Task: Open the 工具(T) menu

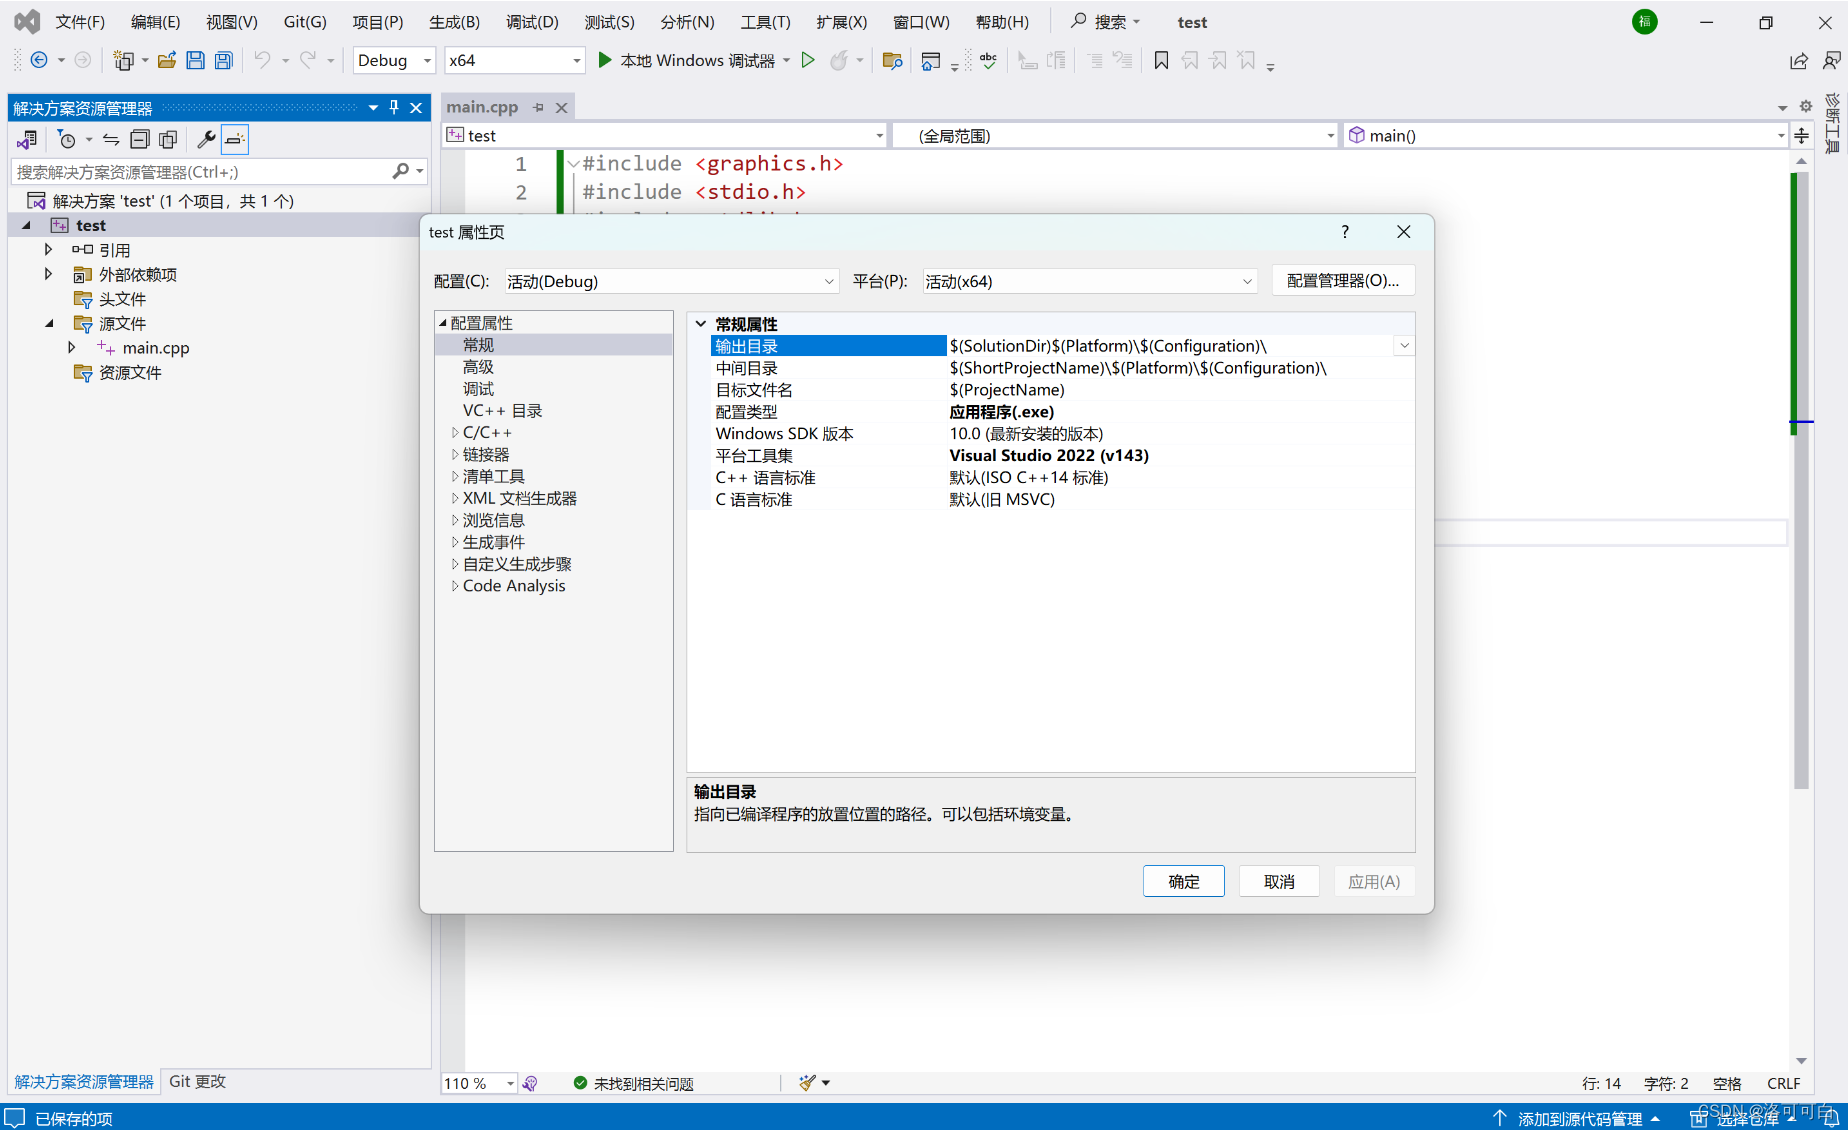Action: point(765,22)
